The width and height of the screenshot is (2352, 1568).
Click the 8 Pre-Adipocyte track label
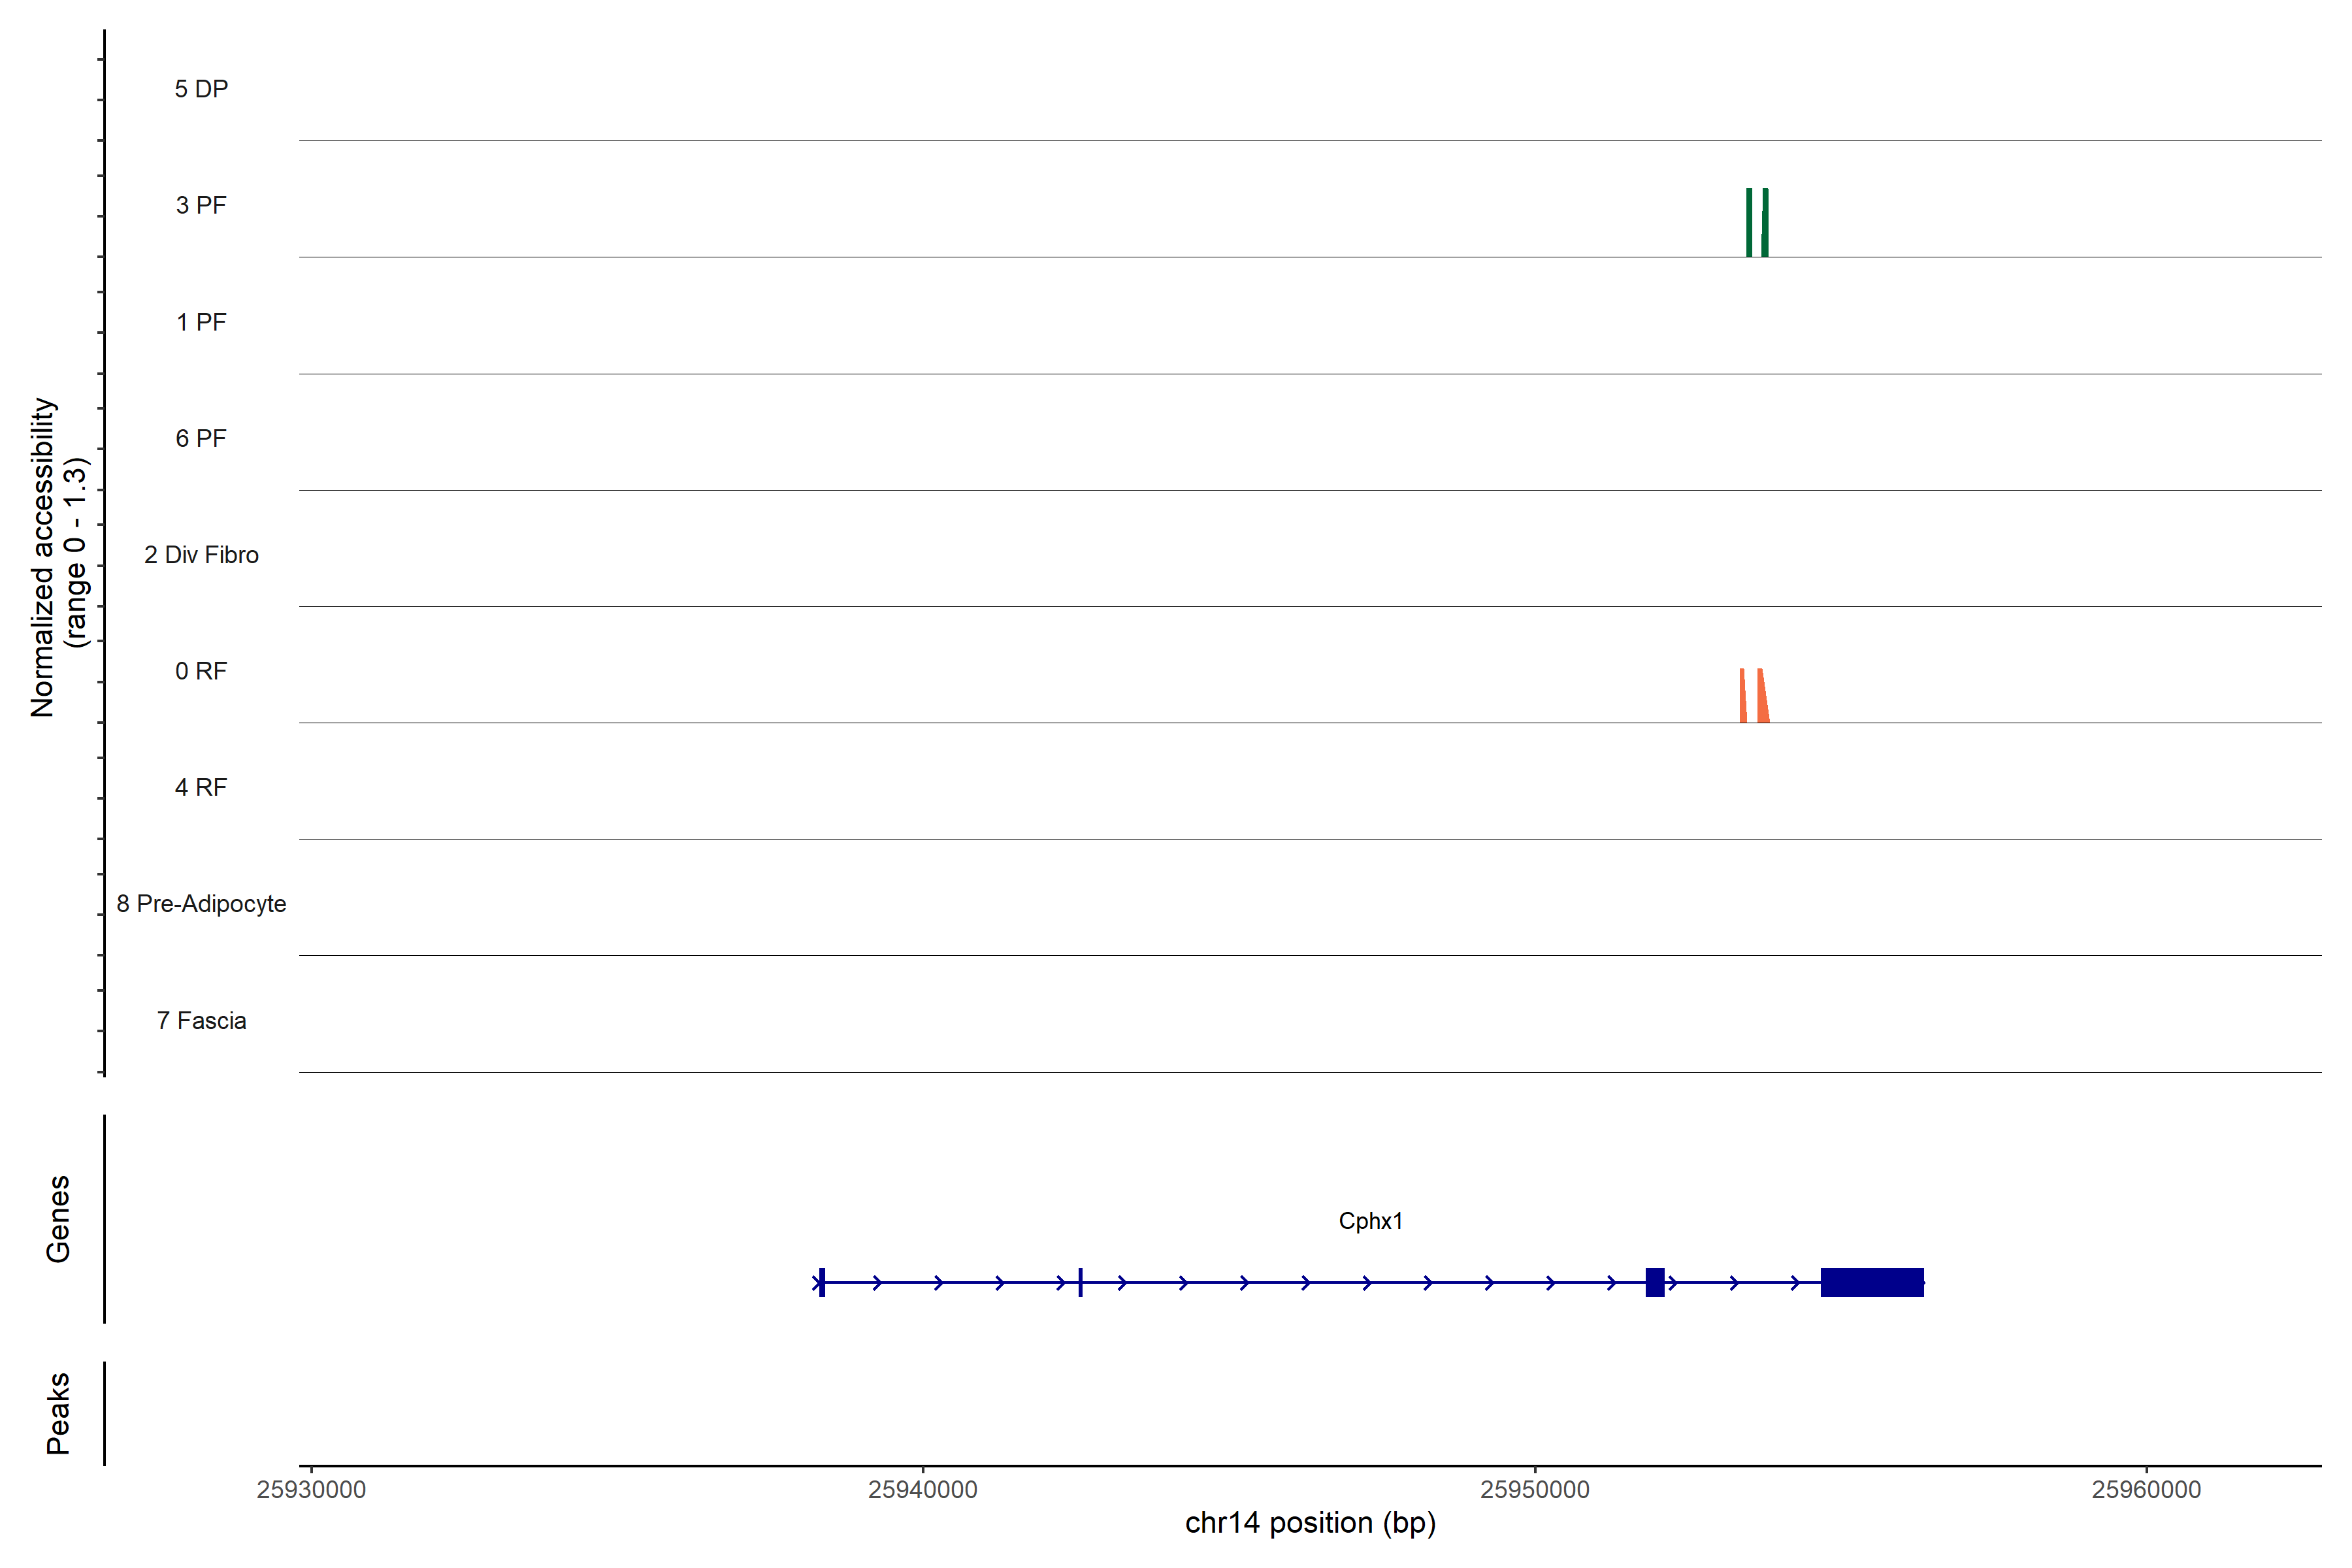coord(201,904)
